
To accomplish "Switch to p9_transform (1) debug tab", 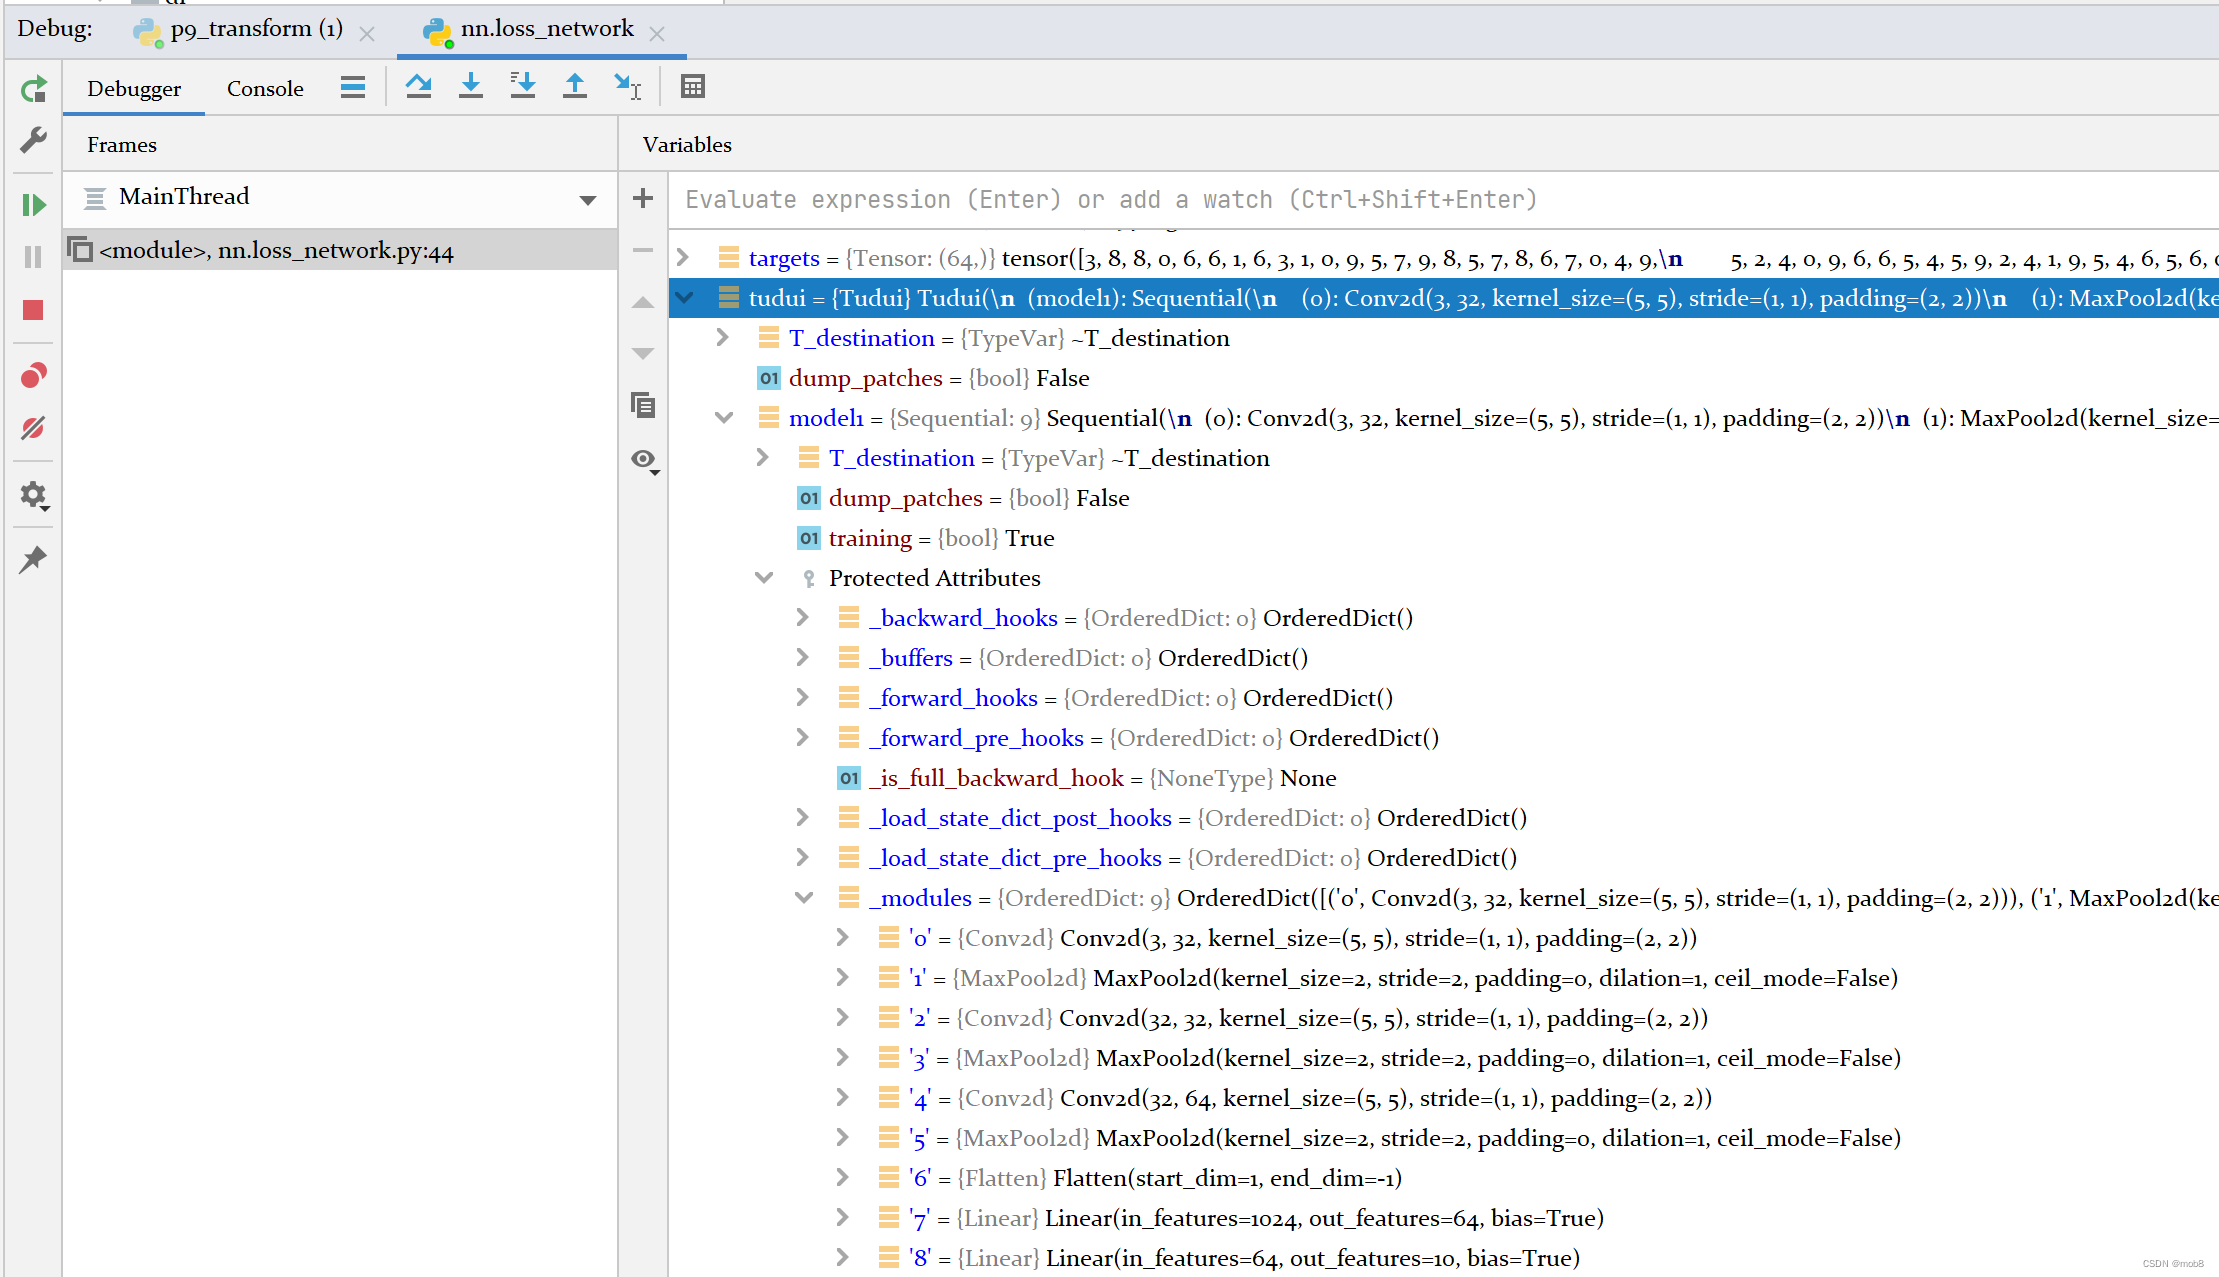I will point(256,29).
